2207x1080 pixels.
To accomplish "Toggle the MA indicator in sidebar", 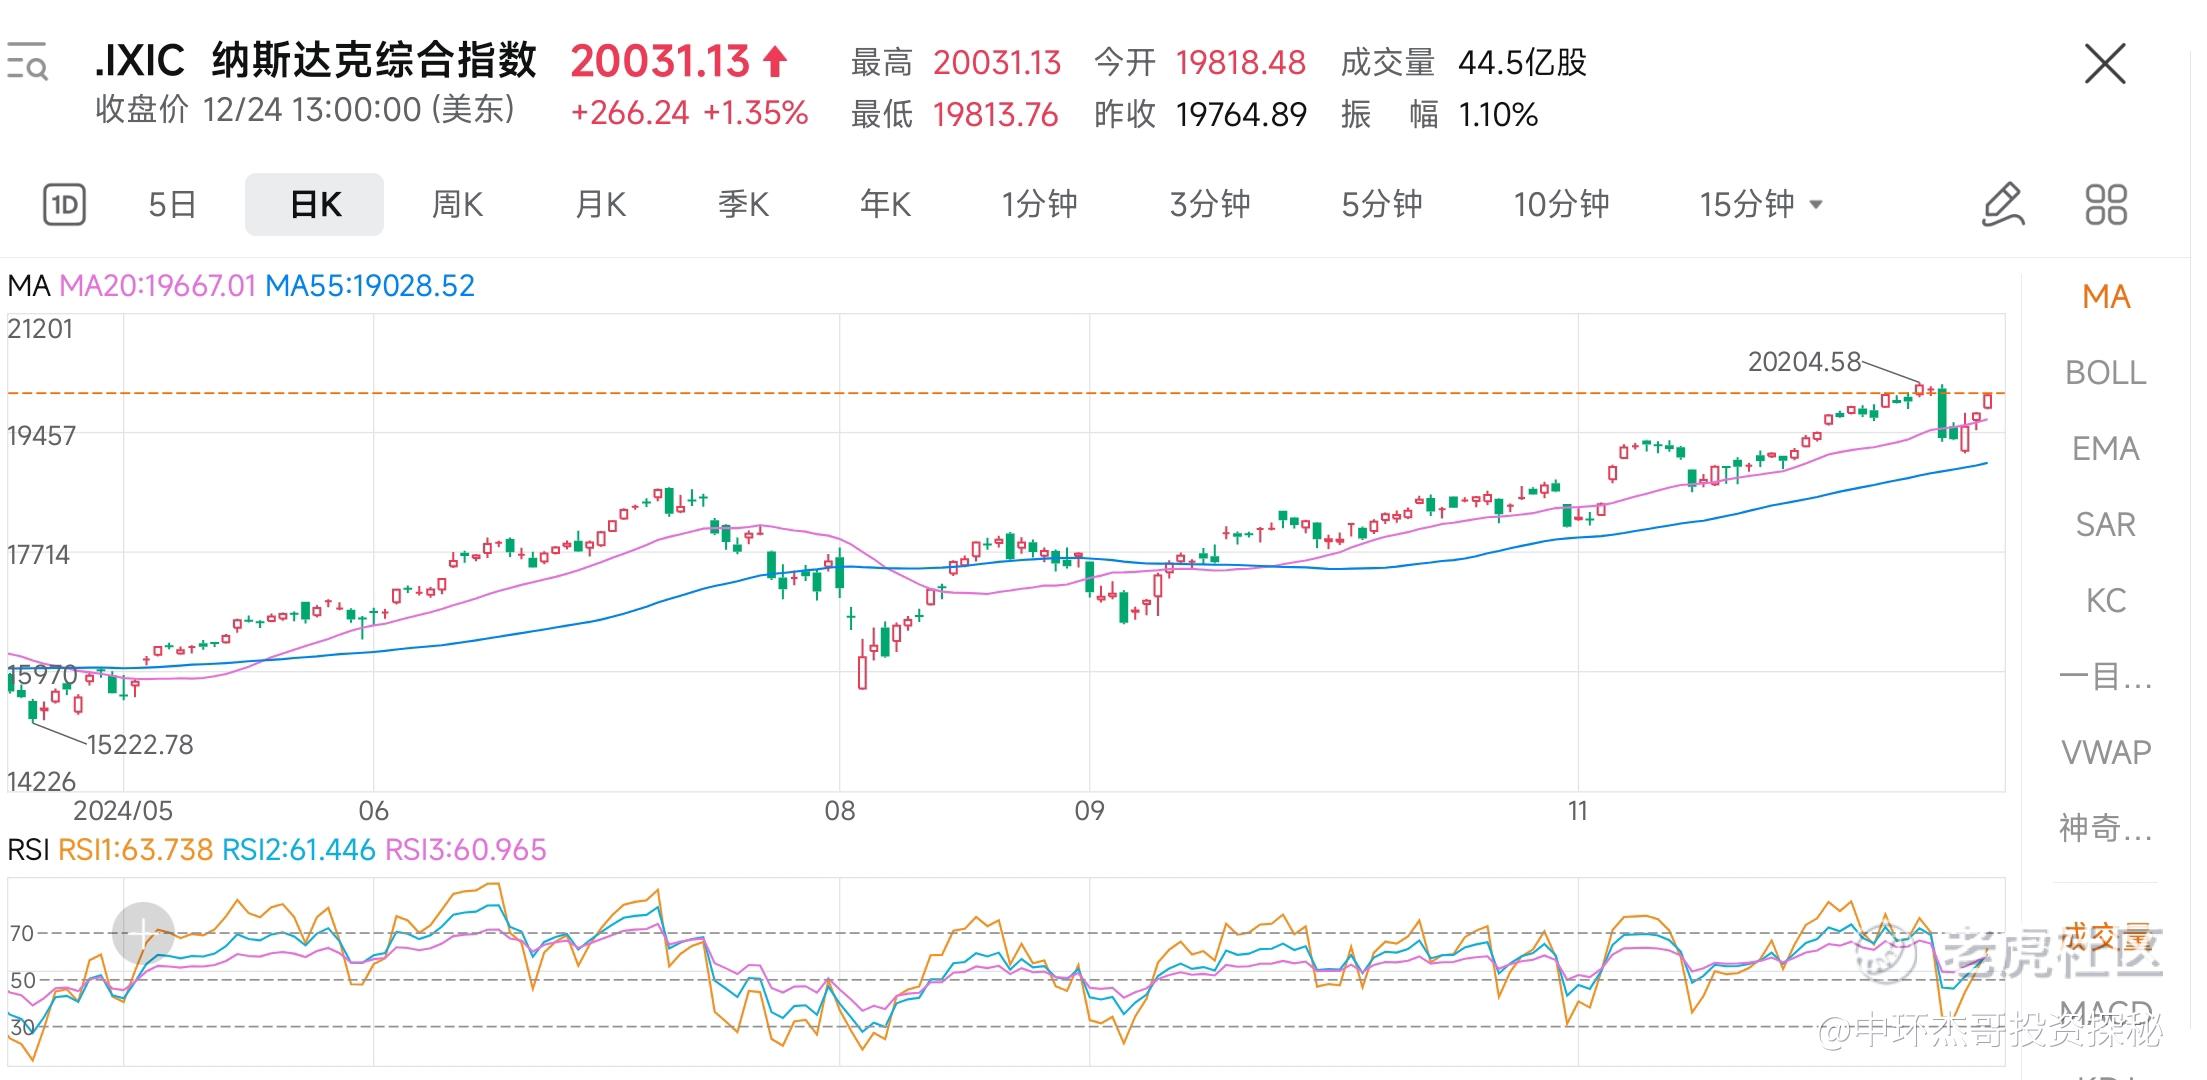I will click(x=2106, y=297).
